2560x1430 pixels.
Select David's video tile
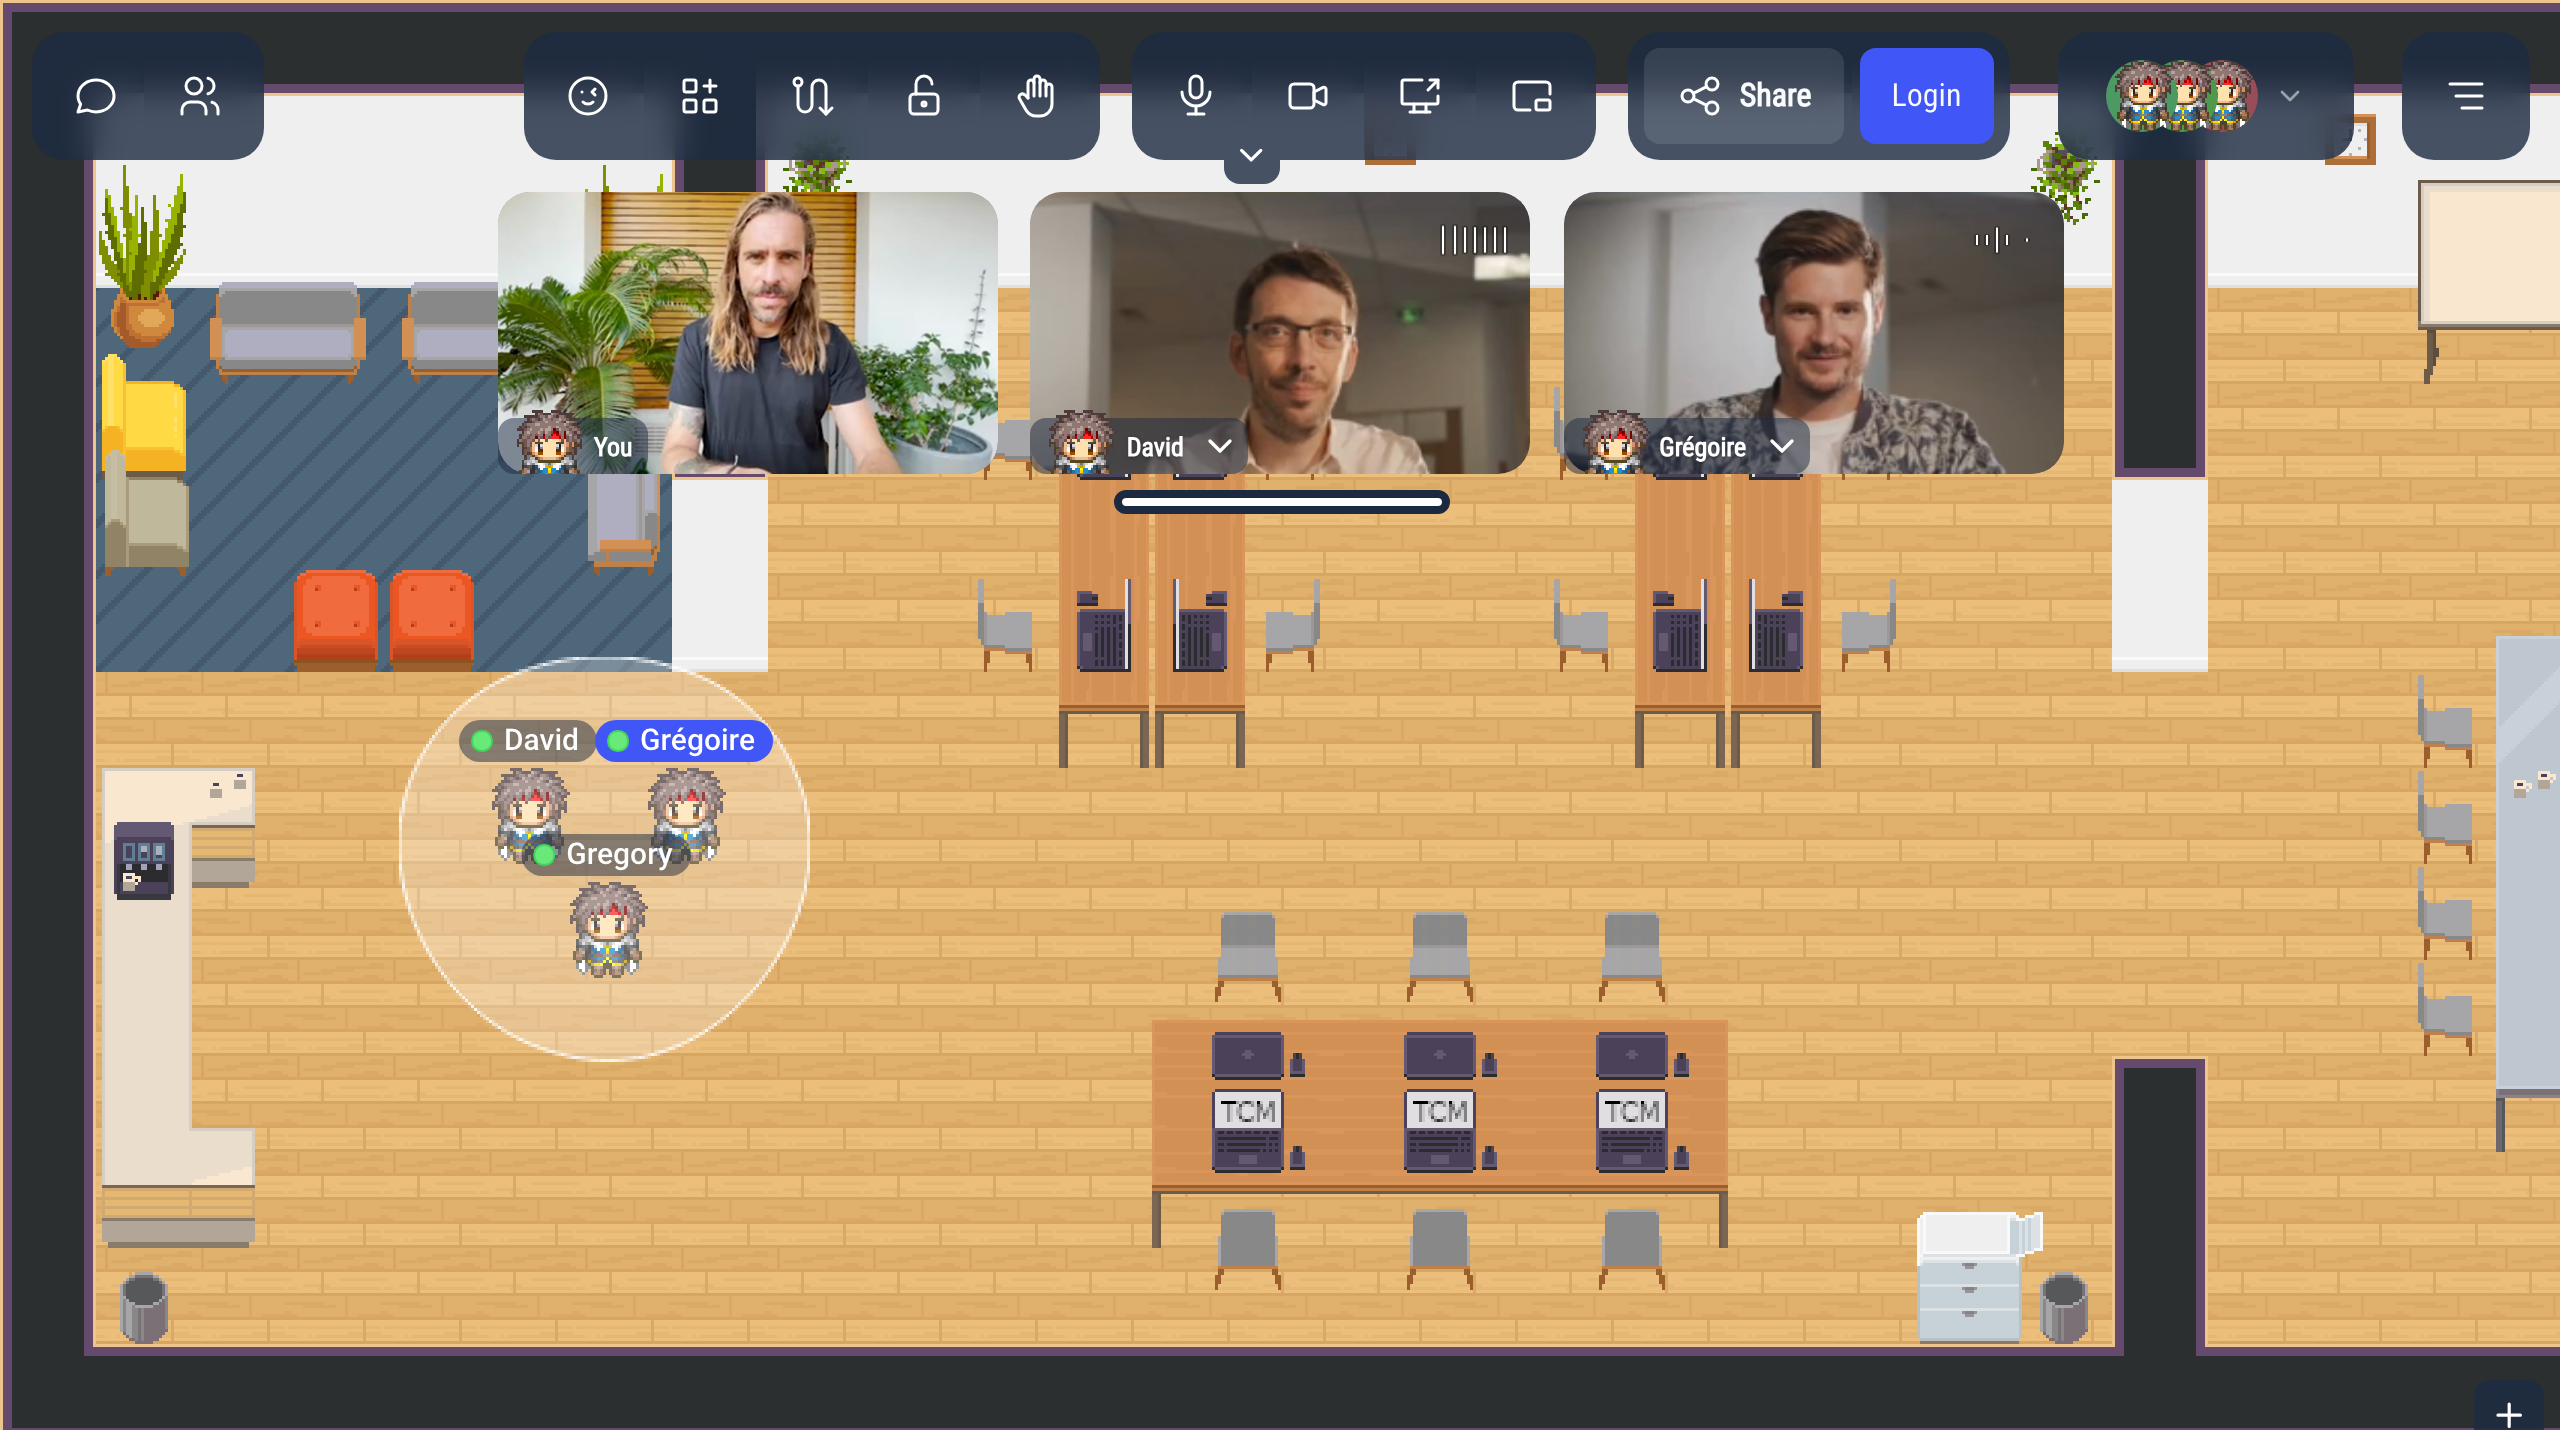point(1280,332)
